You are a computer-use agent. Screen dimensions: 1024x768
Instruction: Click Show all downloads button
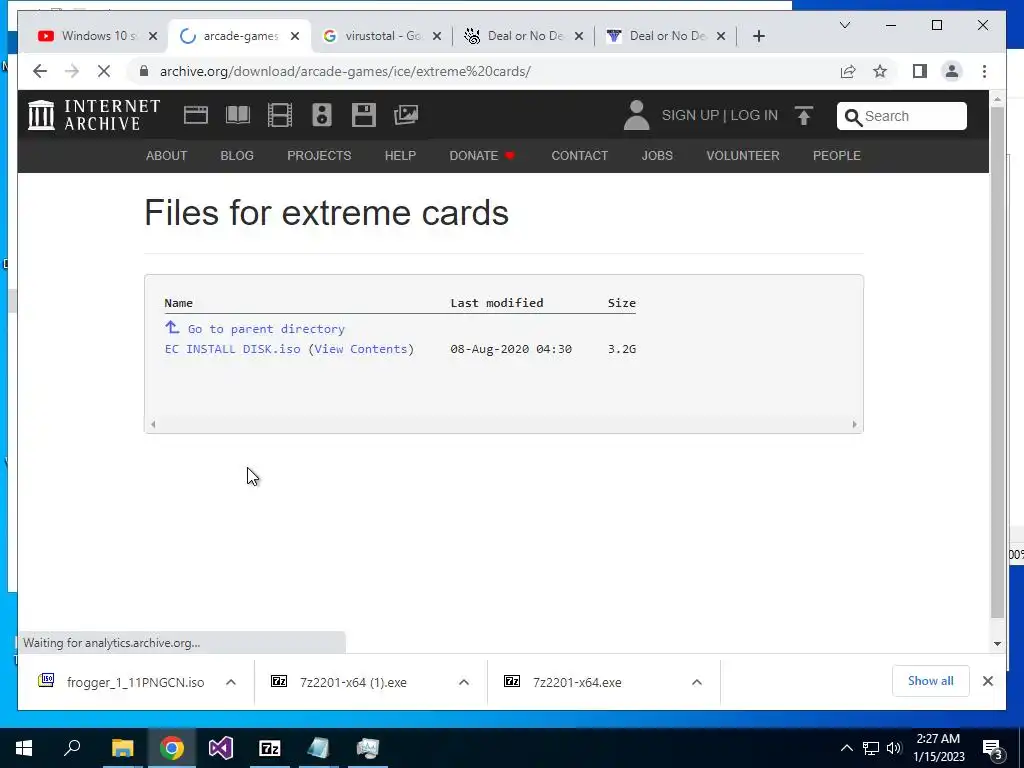pyautogui.click(x=931, y=681)
